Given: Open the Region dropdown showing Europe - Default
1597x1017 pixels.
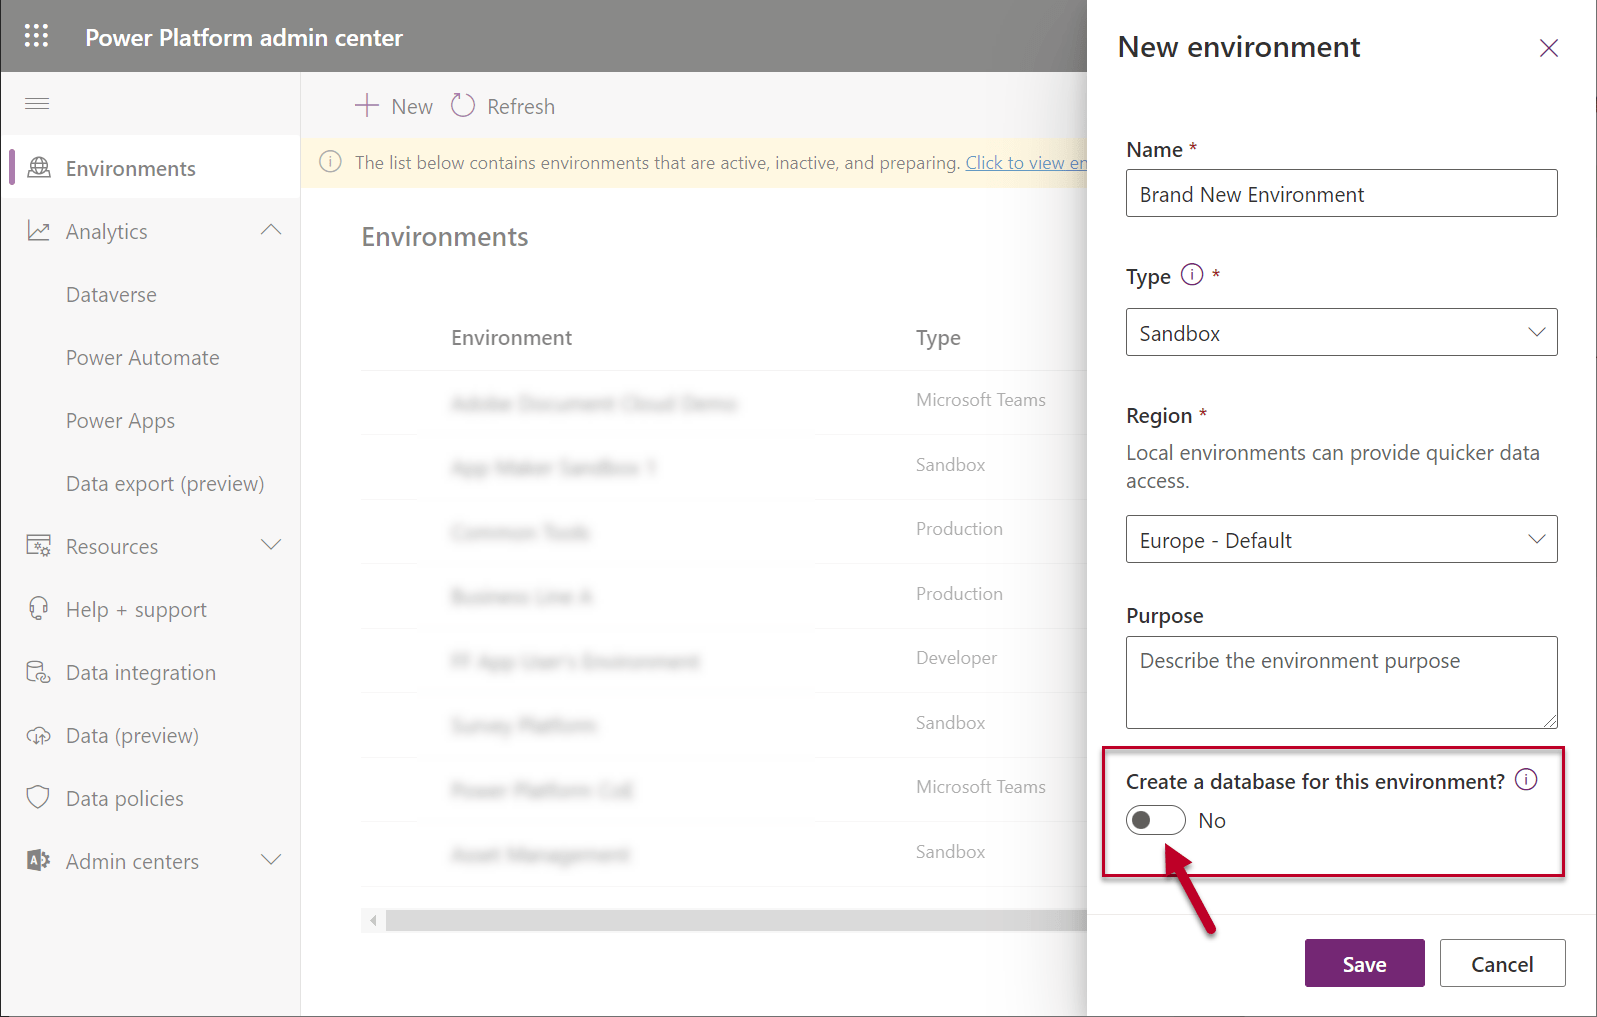Looking at the screenshot, I should [1341, 539].
